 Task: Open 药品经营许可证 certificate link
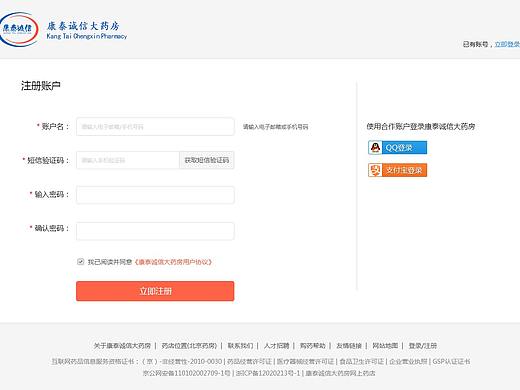(x=249, y=361)
